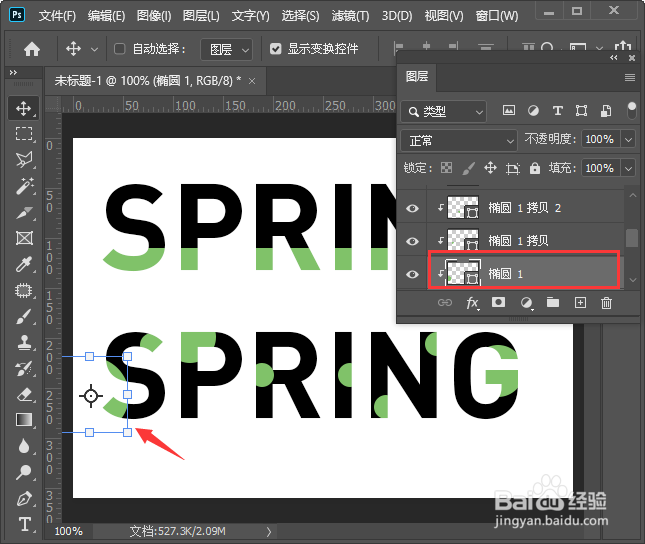Select the Crop tool

[x=23, y=212]
